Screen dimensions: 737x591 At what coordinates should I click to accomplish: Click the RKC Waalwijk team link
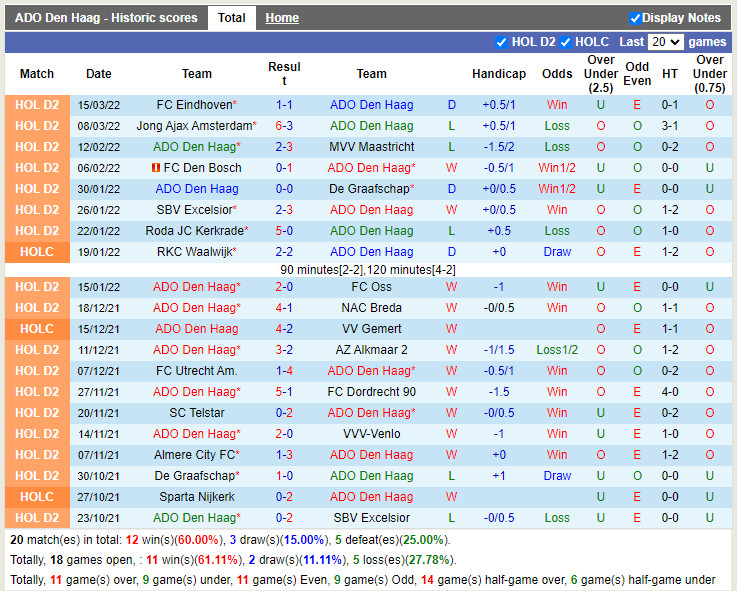(x=194, y=252)
